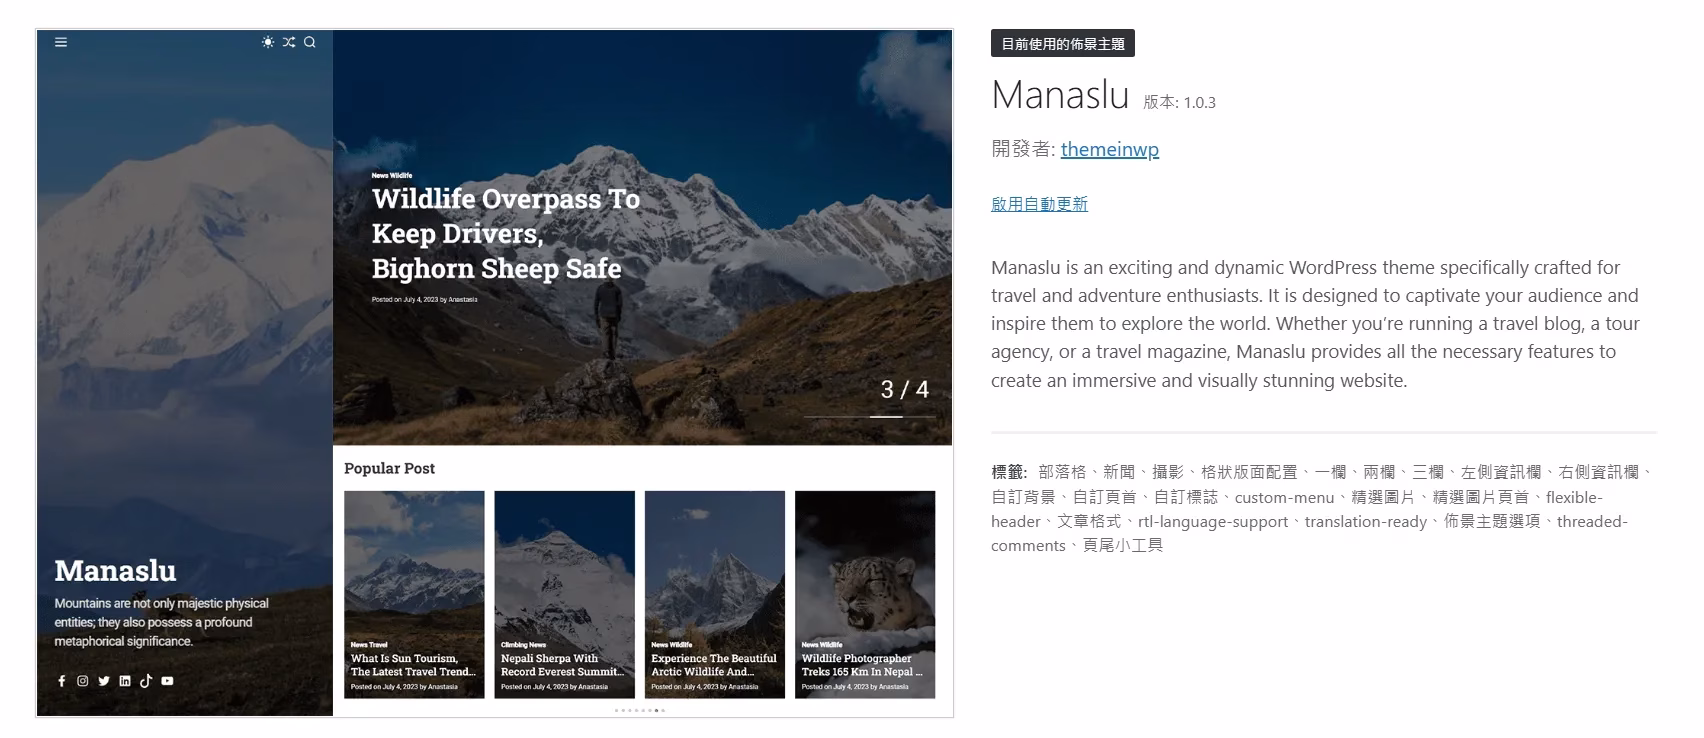Open the hamburger menu icon in preview
Screen dimensions: 1704x738
61,42
